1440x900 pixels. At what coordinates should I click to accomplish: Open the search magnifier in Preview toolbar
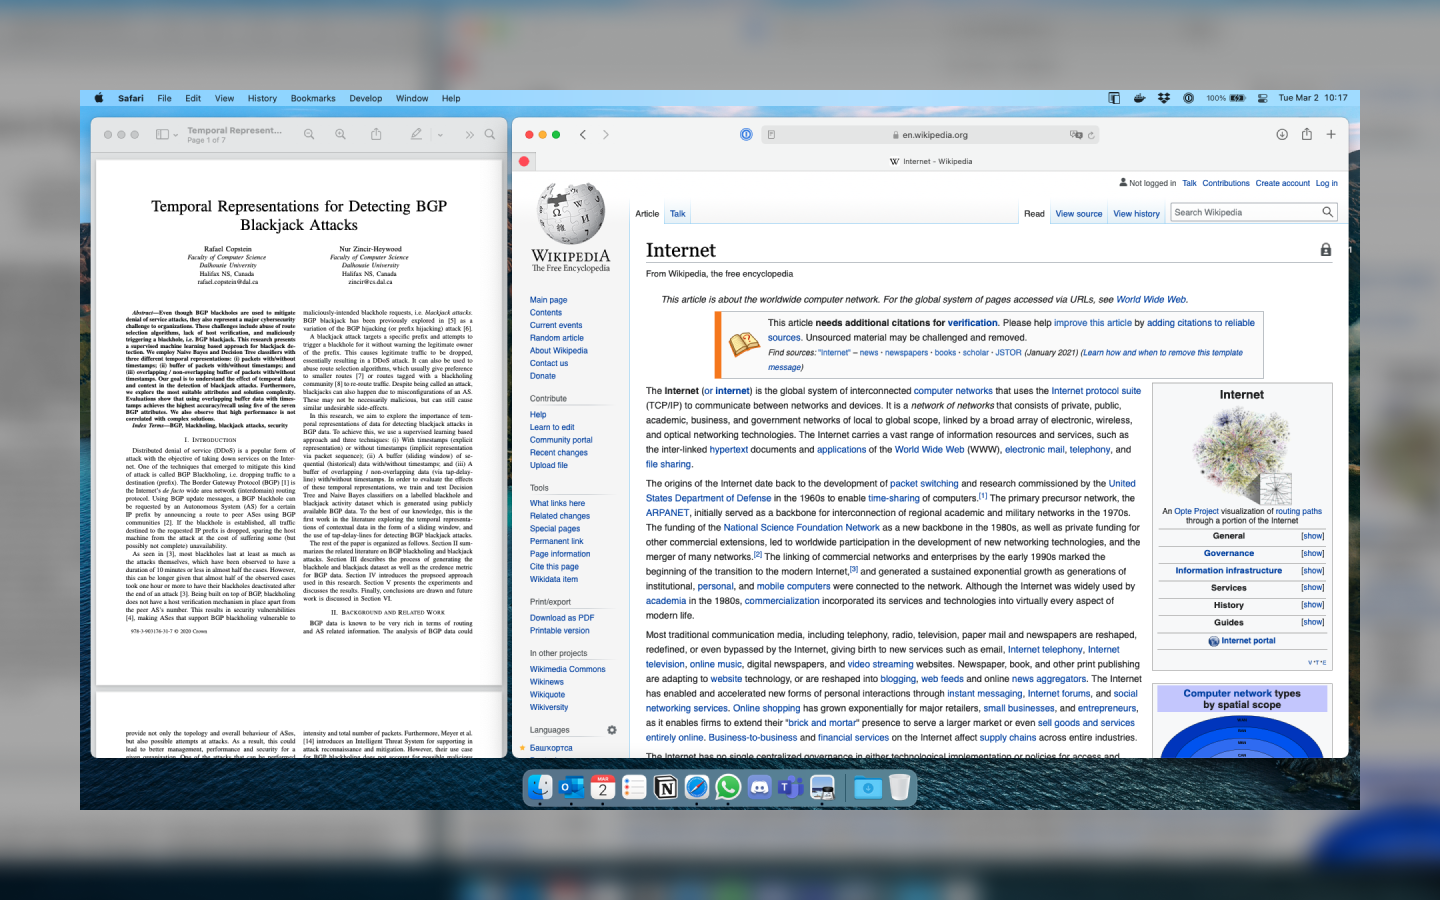point(490,134)
